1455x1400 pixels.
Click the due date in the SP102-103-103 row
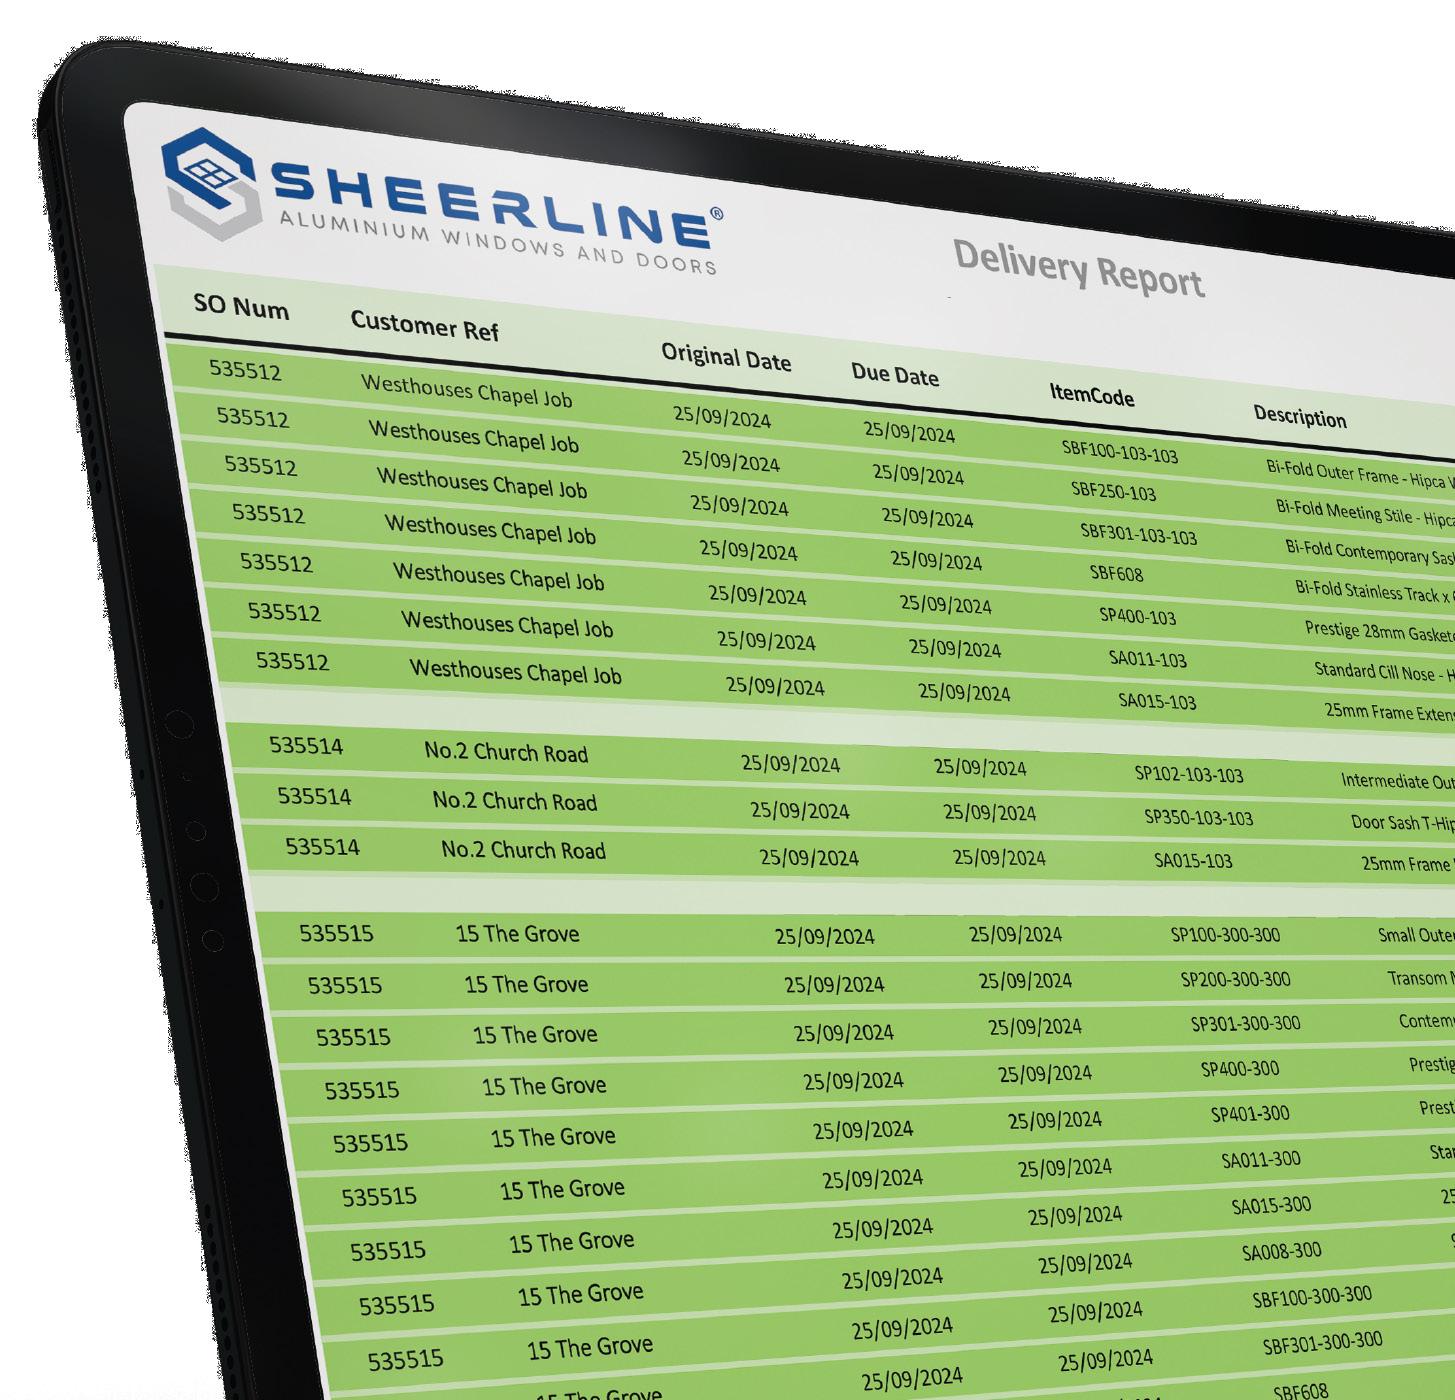click(x=980, y=767)
